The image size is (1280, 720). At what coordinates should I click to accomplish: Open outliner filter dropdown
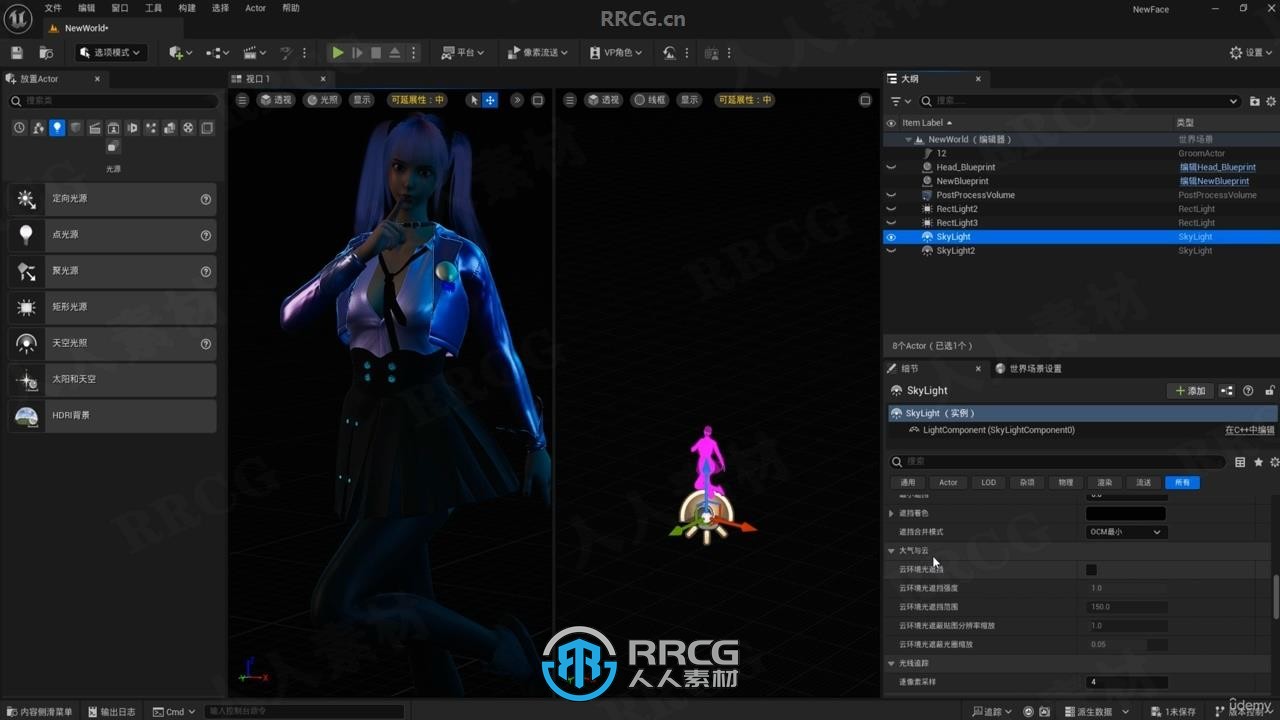pos(901,101)
